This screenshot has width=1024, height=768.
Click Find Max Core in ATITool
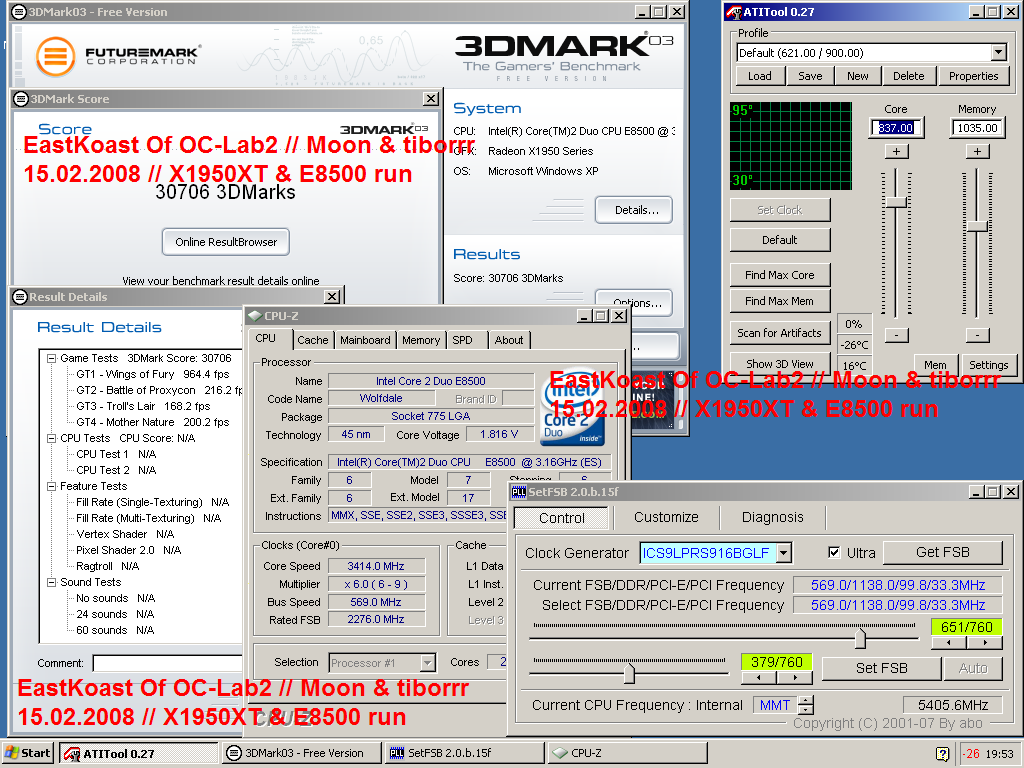pyautogui.click(x=780, y=275)
